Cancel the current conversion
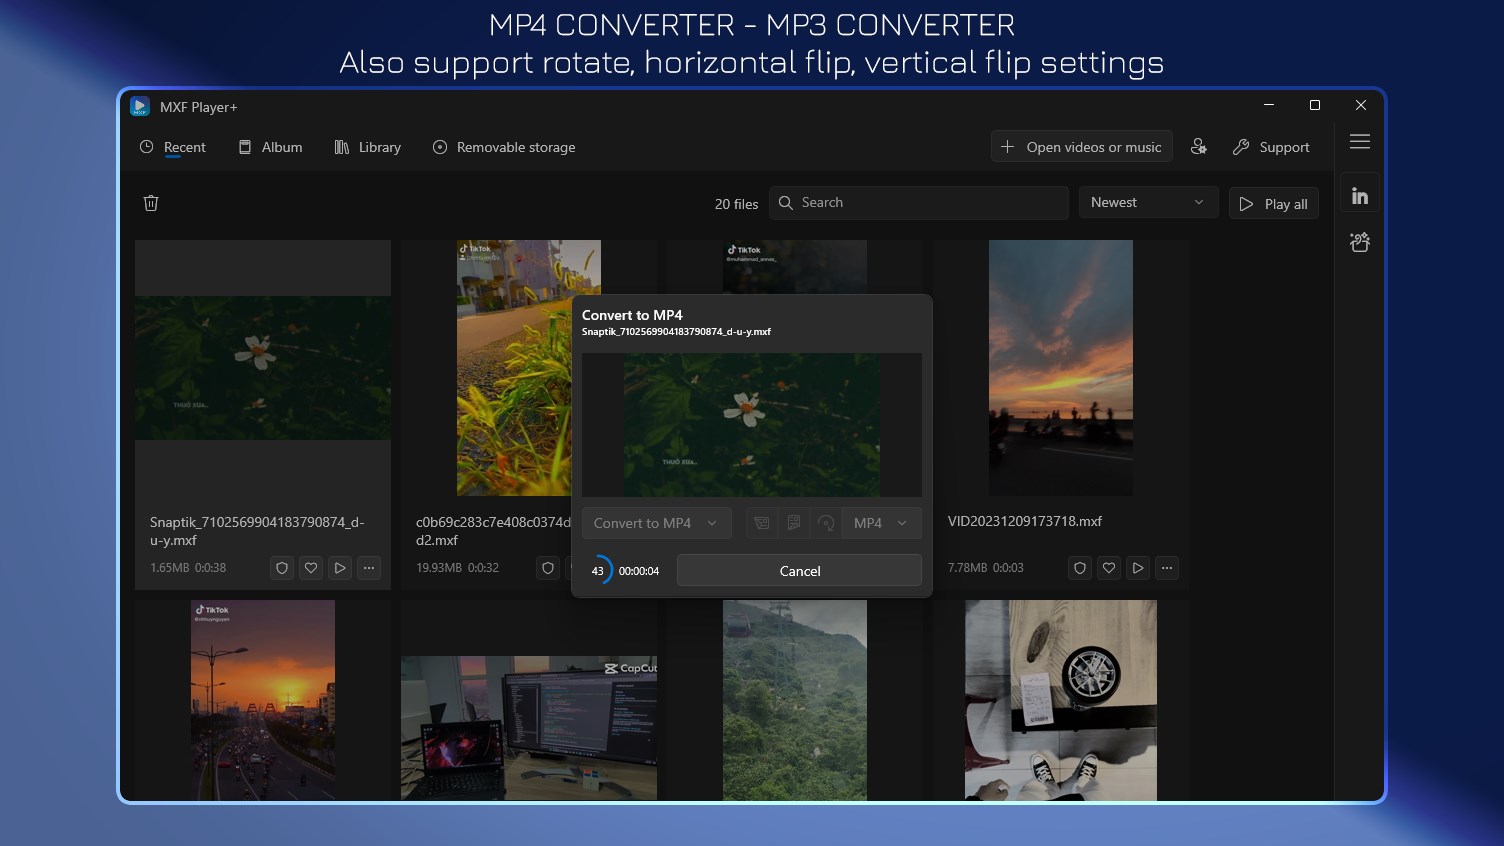Viewport: 1504px width, 846px height. 799,570
